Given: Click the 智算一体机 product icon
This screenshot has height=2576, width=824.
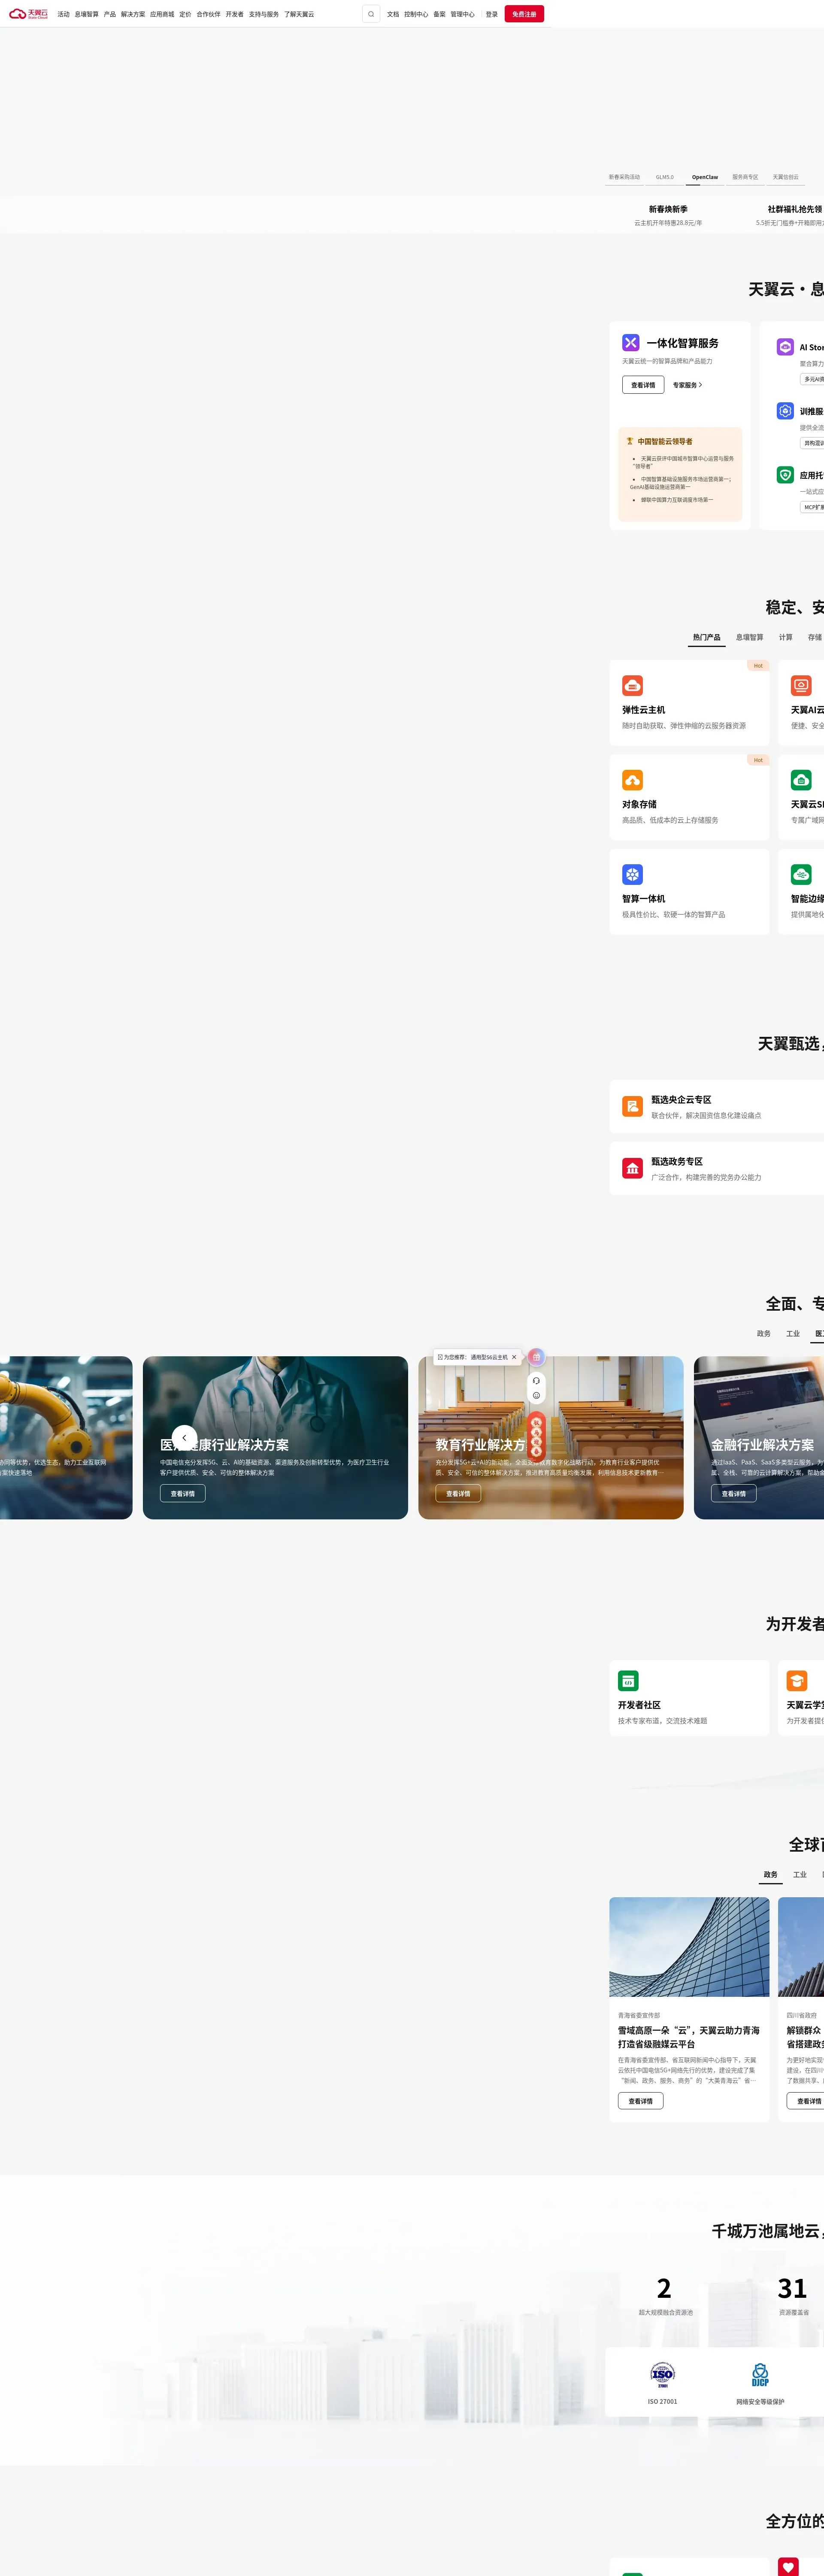Looking at the screenshot, I should click(x=632, y=874).
